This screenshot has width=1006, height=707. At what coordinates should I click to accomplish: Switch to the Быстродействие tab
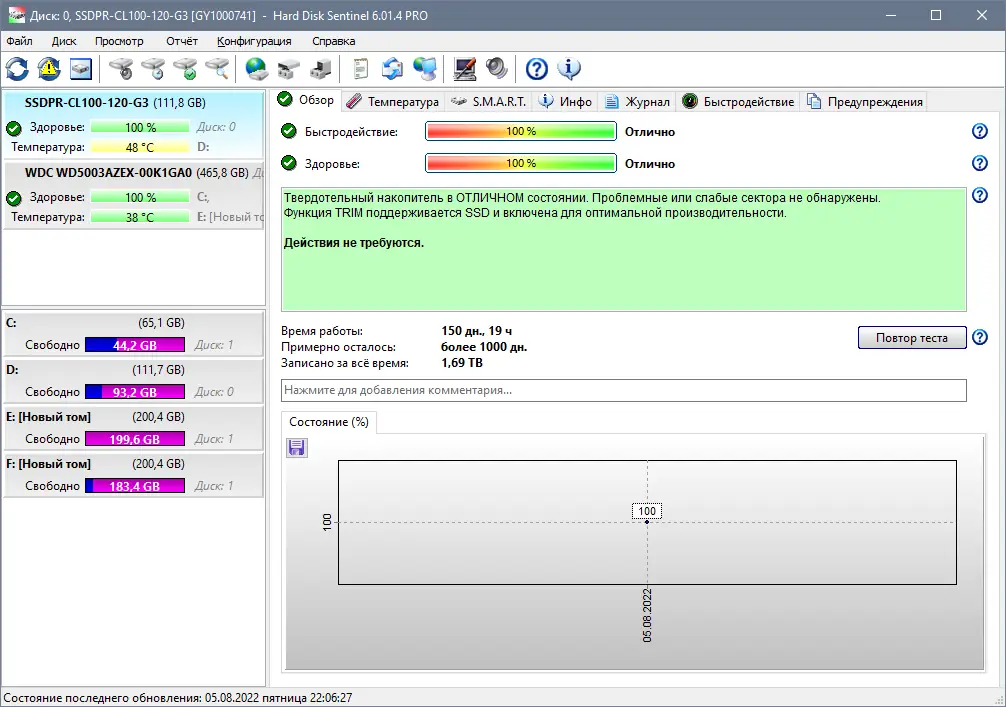738,101
